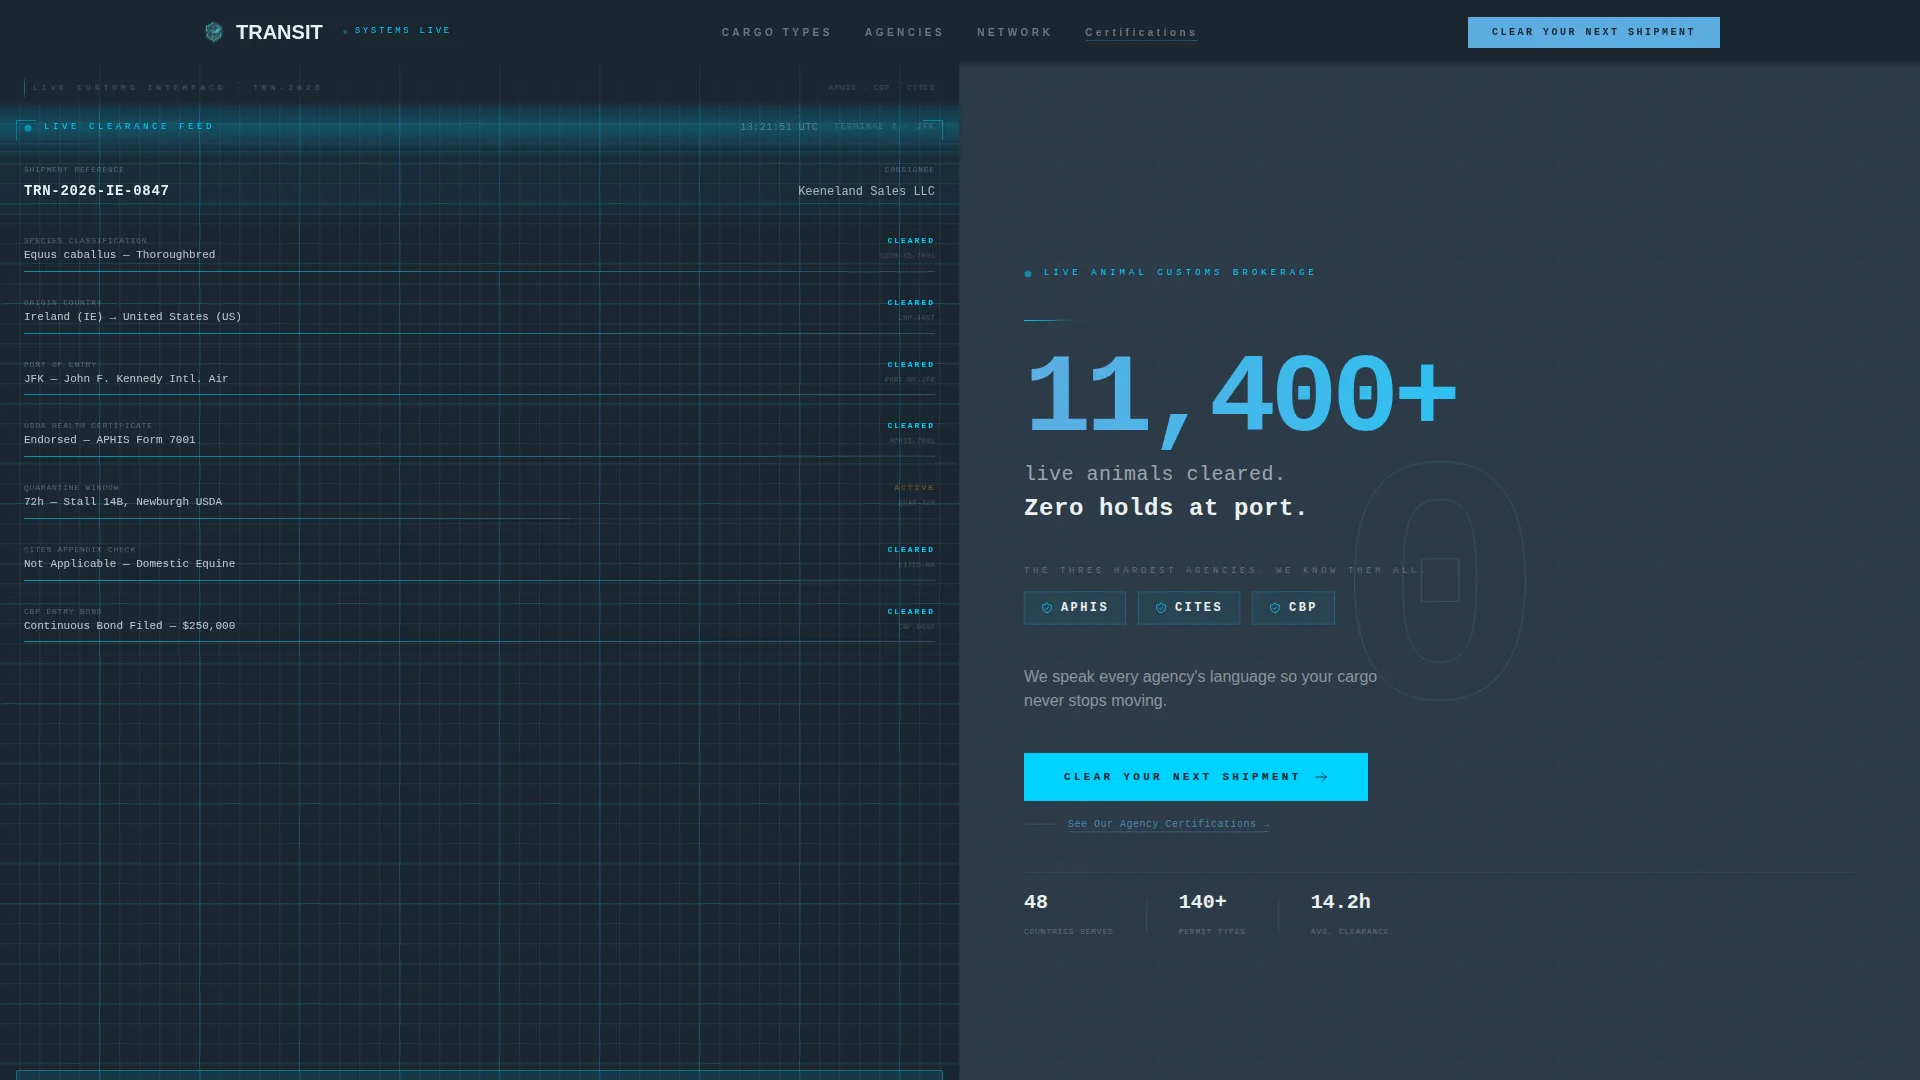Click CLEARED status for species classification
The height and width of the screenshot is (1080, 1920).
[x=911, y=241]
